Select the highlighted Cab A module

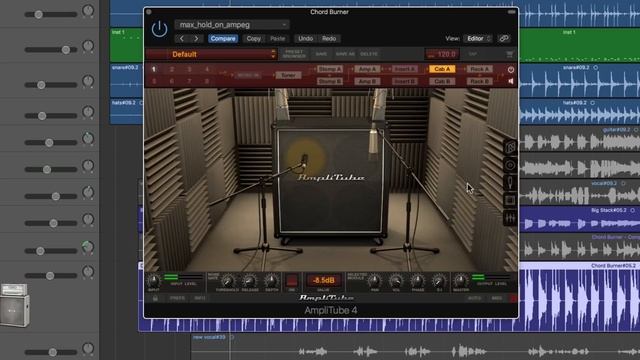(442, 69)
